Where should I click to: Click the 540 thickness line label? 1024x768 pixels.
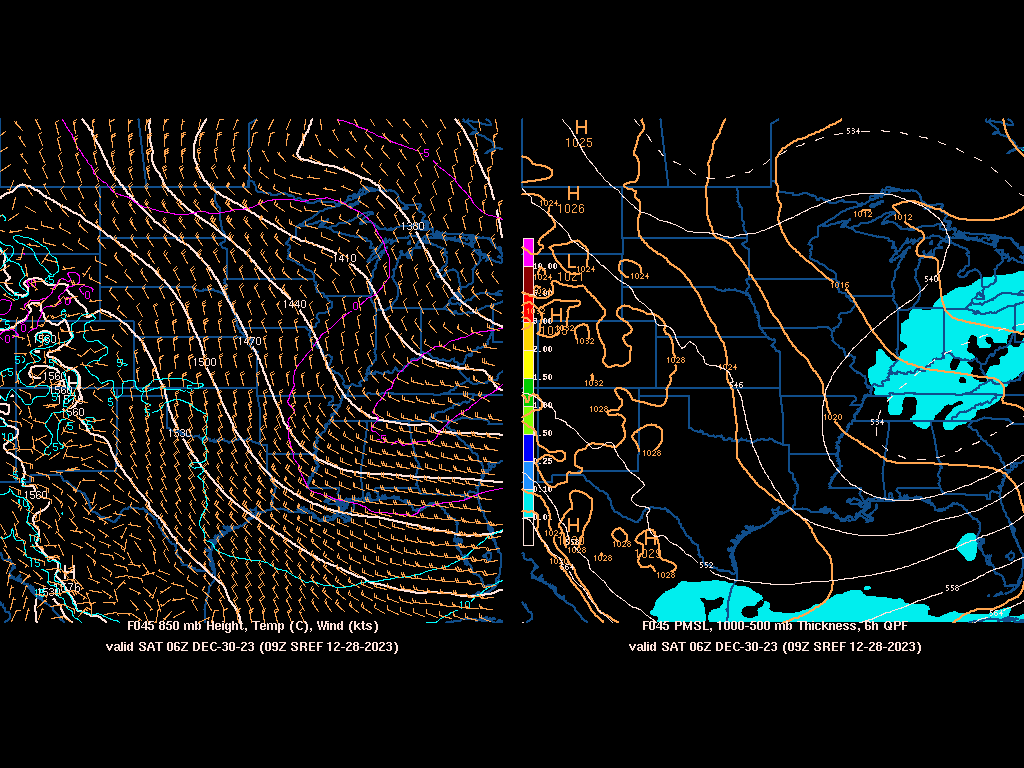pos(931,279)
